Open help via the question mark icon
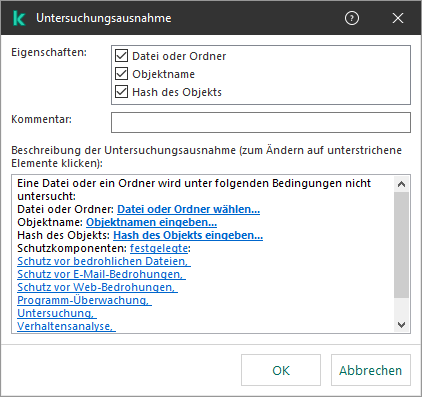The width and height of the screenshot is (422, 397). 352,18
